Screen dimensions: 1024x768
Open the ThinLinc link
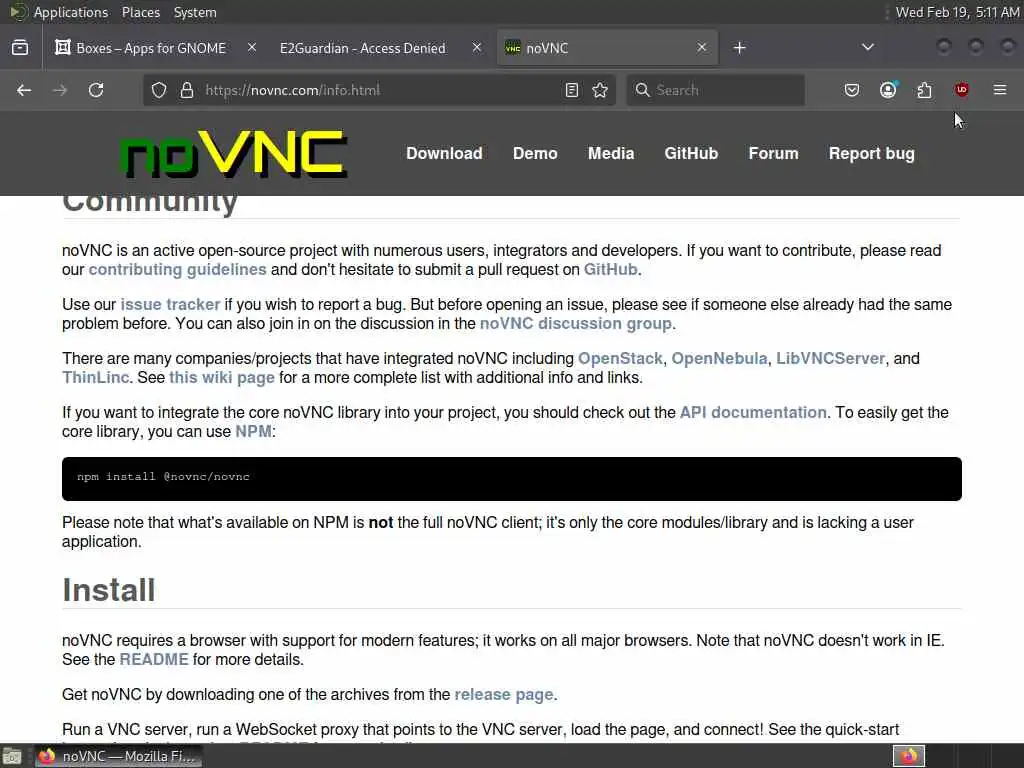(x=95, y=377)
